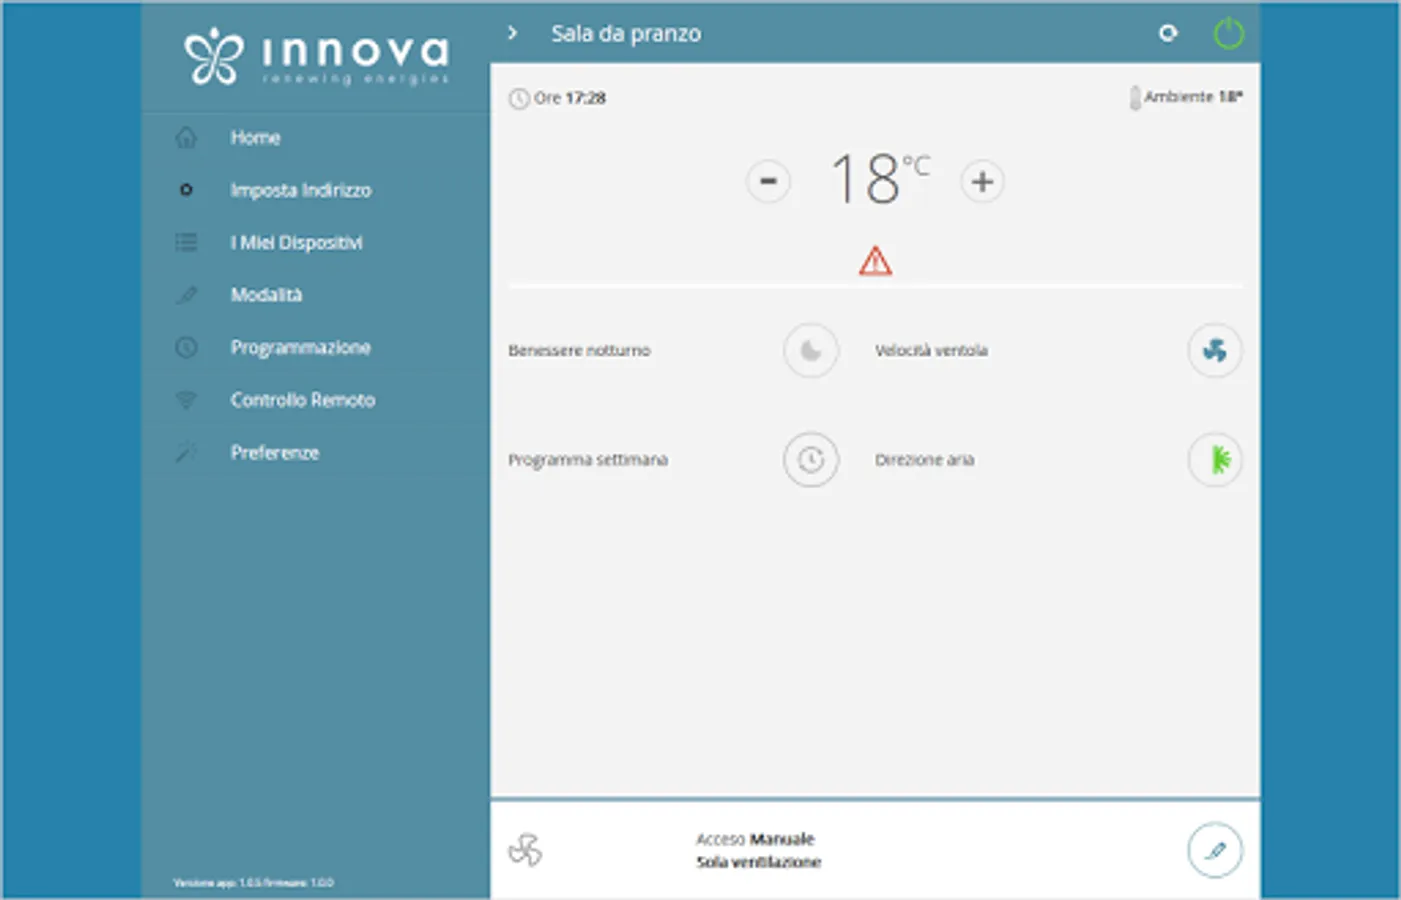This screenshot has width=1401, height=900.
Task: Click Sola ventilazione mode text
Action: 758,862
